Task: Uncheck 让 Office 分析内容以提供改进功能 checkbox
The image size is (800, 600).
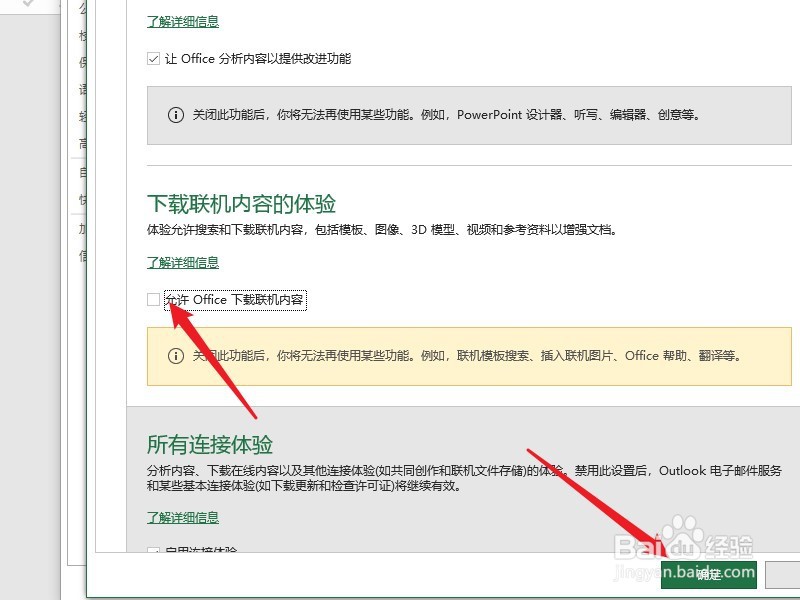Action: pos(154,59)
